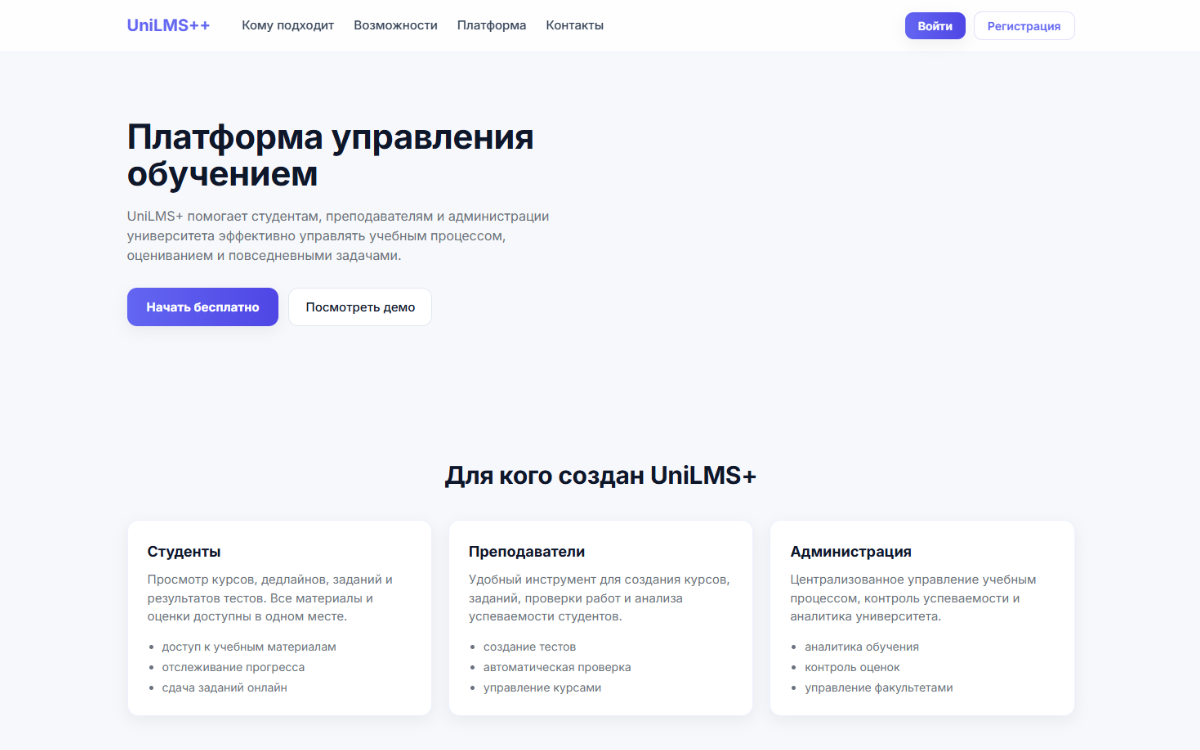
Task: Click the управление курсами list item
Action: 542,688
